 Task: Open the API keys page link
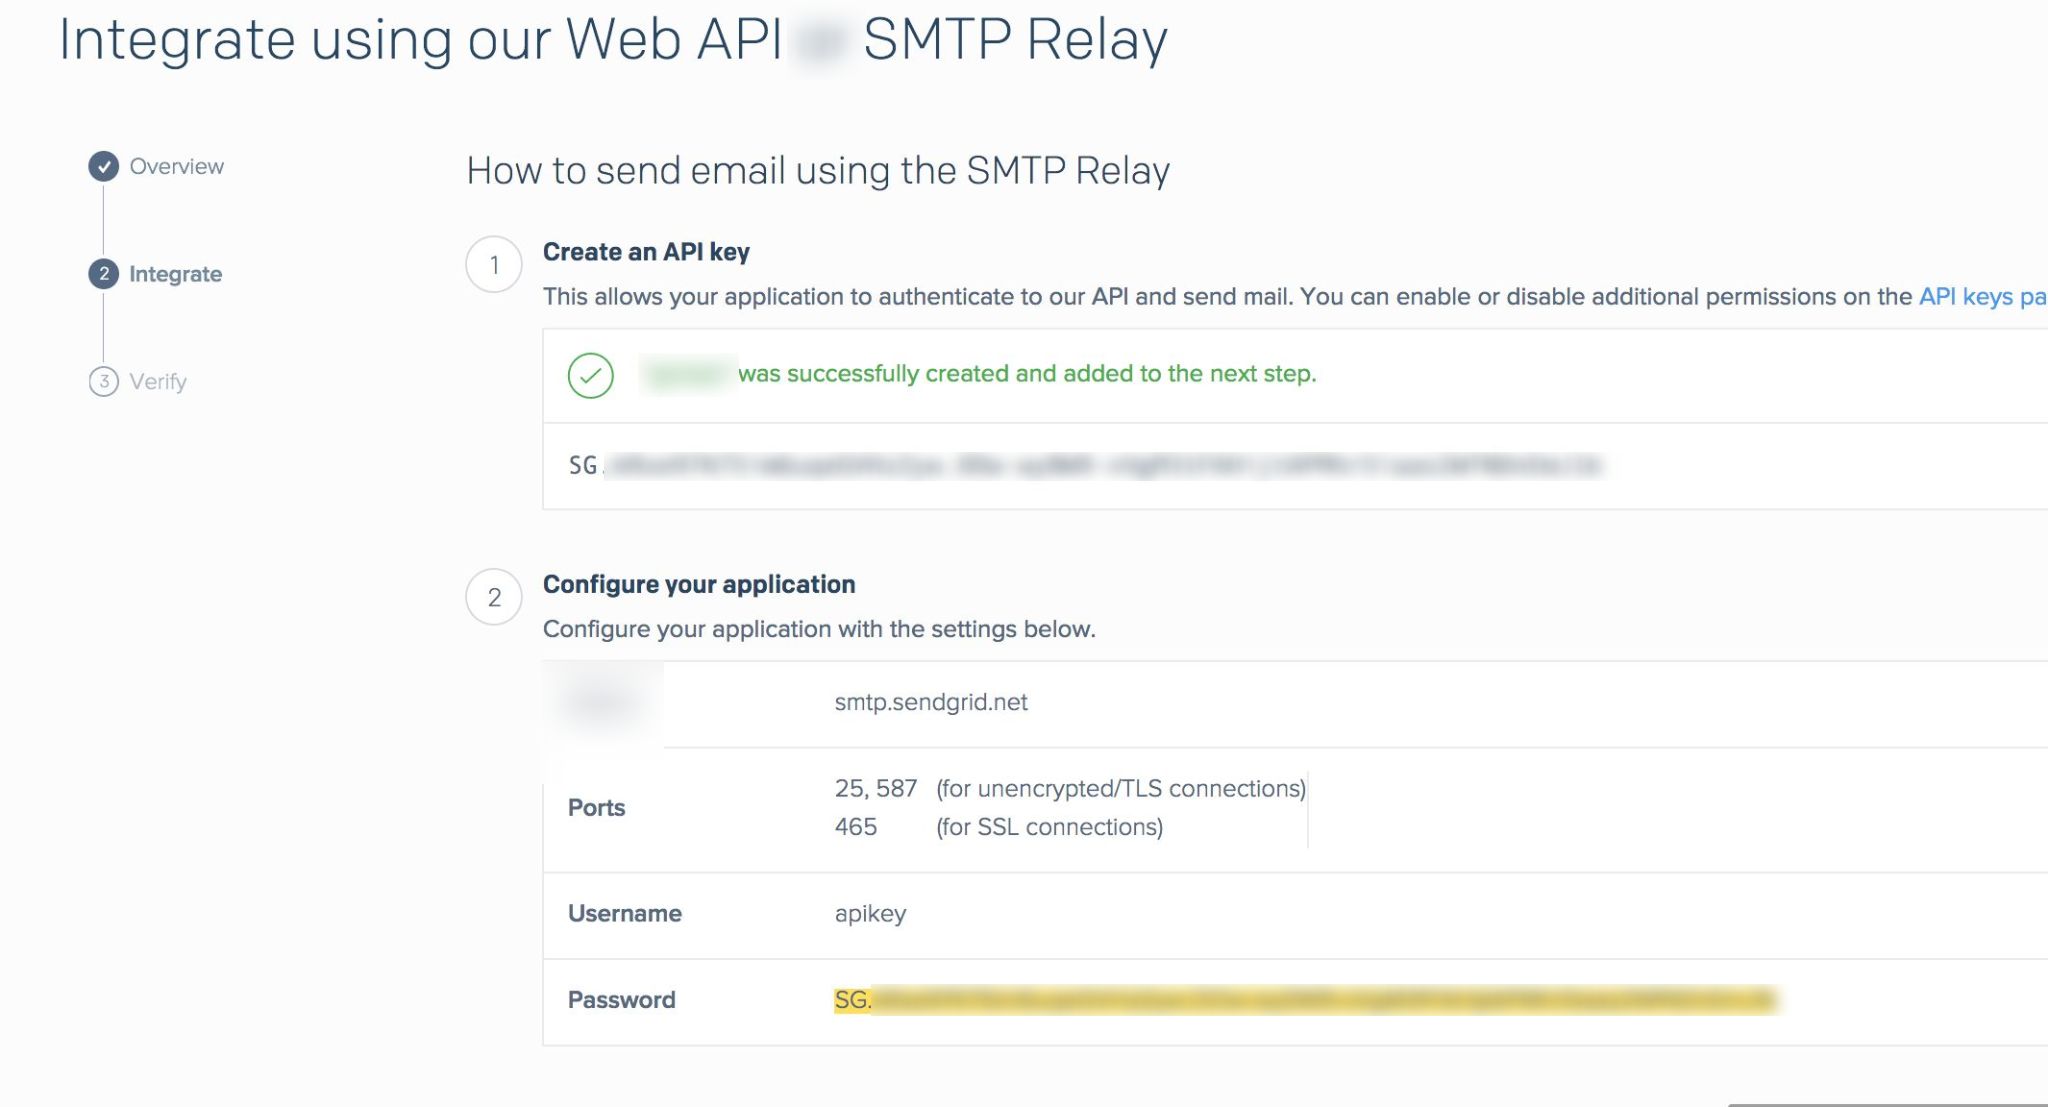pyautogui.click(x=1982, y=297)
